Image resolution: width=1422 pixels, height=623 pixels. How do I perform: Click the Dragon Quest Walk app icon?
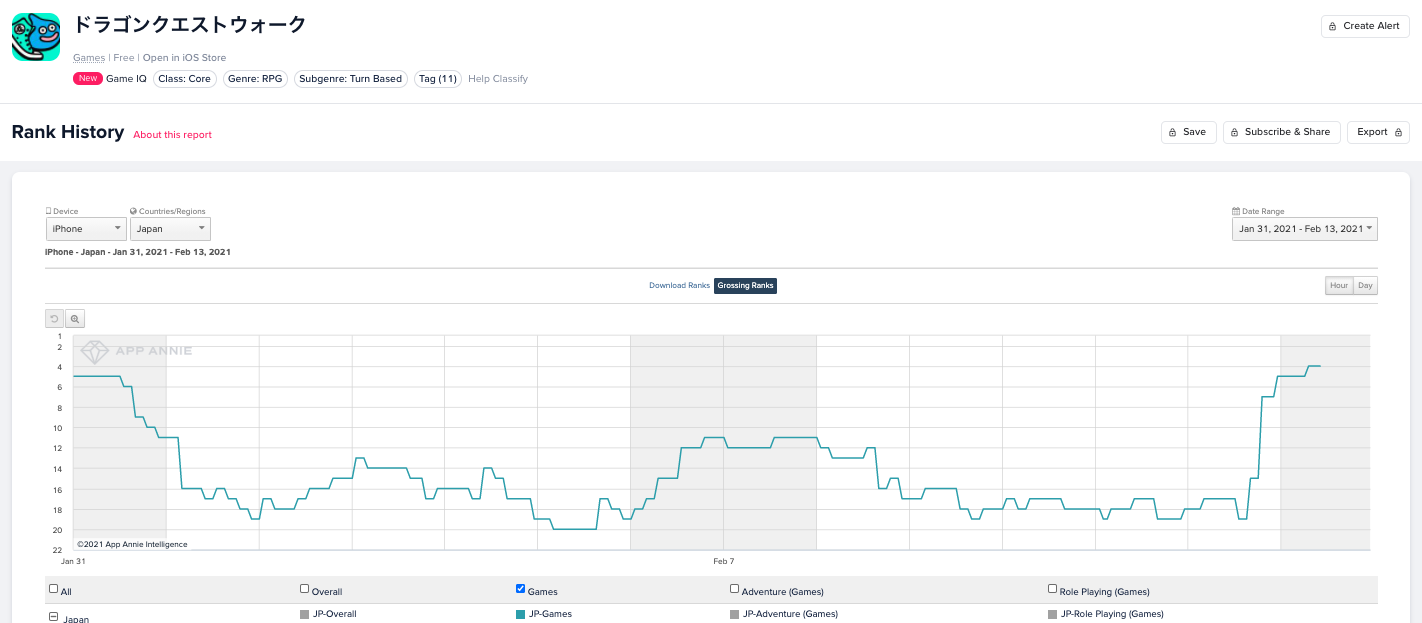pos(36,37)
